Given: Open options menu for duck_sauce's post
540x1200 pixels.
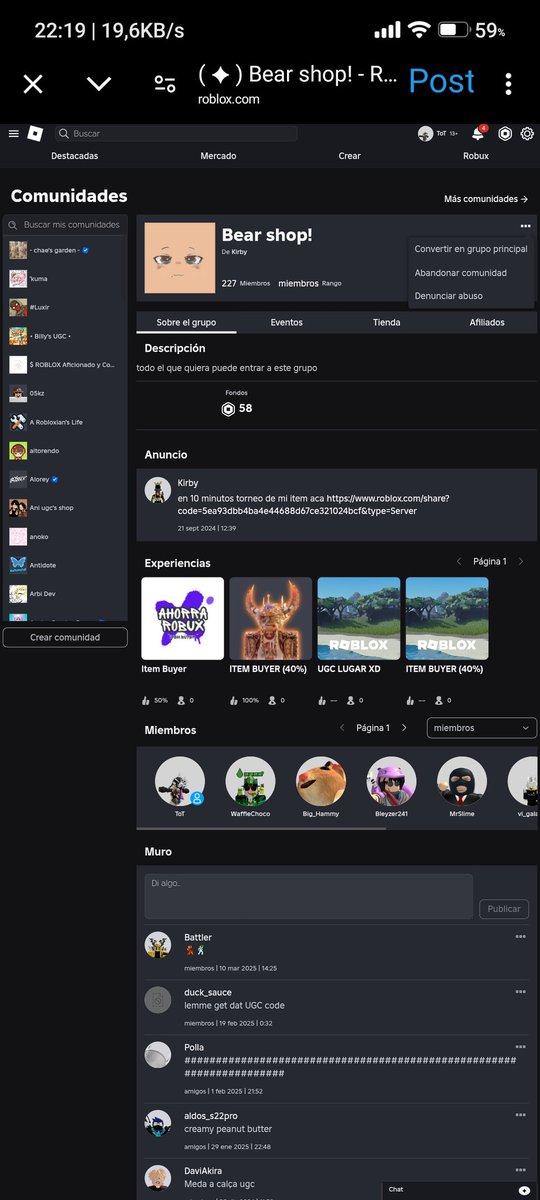Looking at the screenshot, I should click(x=520, y=992).
